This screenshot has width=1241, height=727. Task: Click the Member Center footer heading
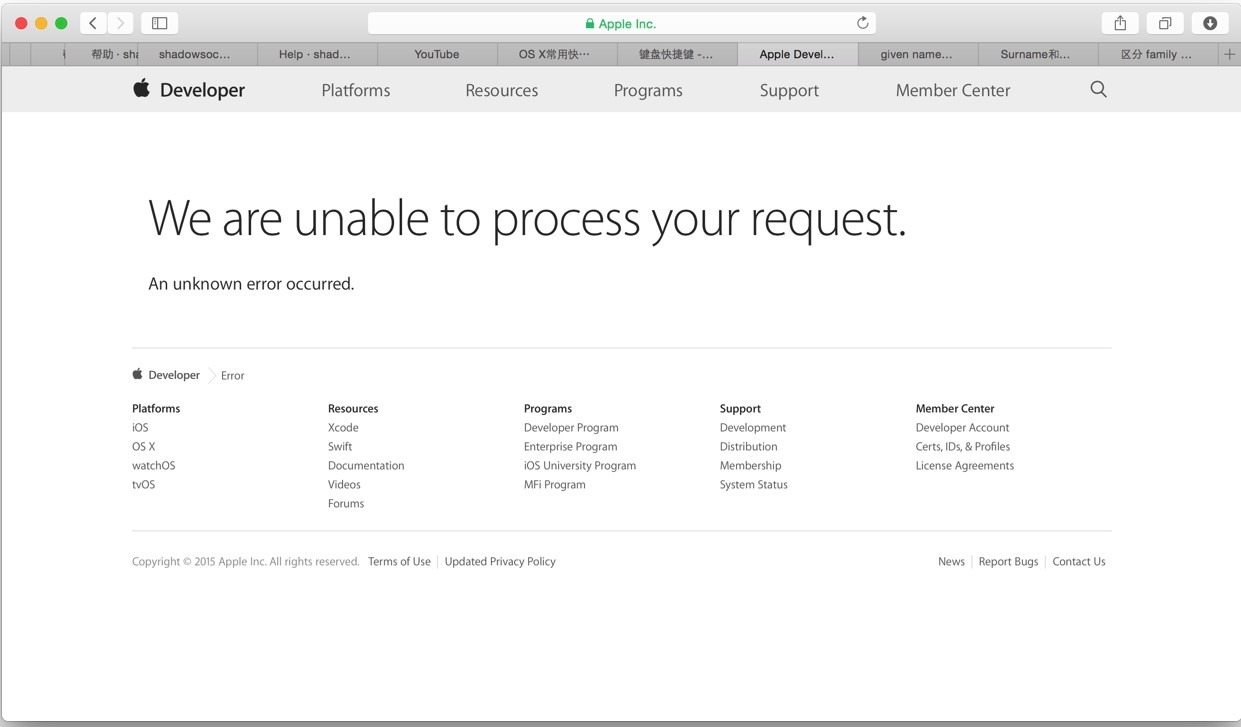(955, 409)
